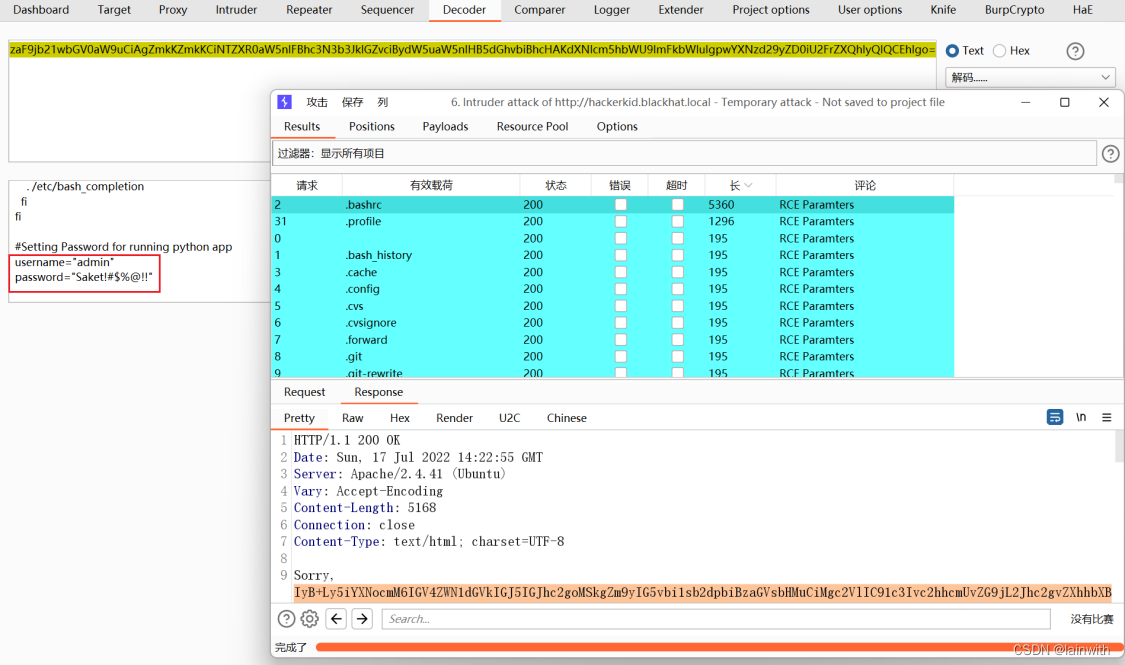
Task: Click the Decoder encoded input text box
Action: tap(472, 101)
